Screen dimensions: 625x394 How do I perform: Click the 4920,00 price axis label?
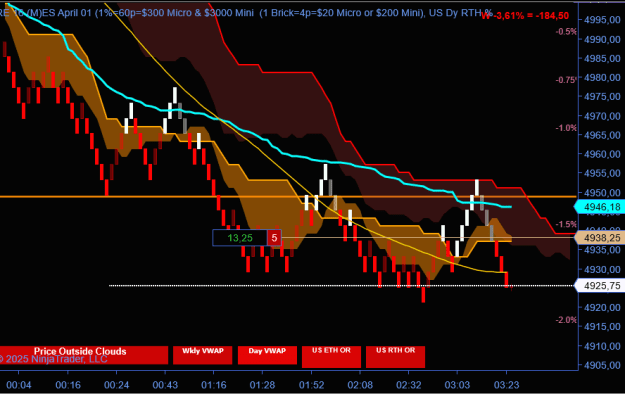(602, 308)
